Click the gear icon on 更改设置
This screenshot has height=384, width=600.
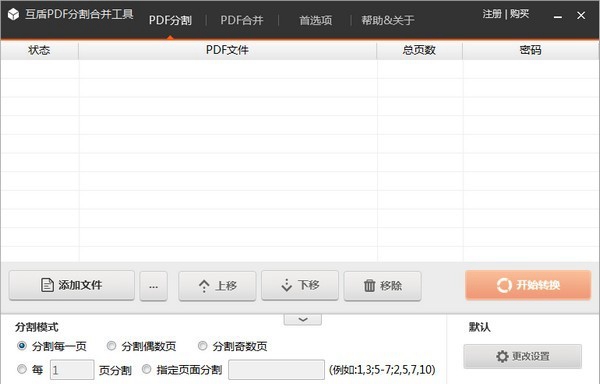(502, 356)
